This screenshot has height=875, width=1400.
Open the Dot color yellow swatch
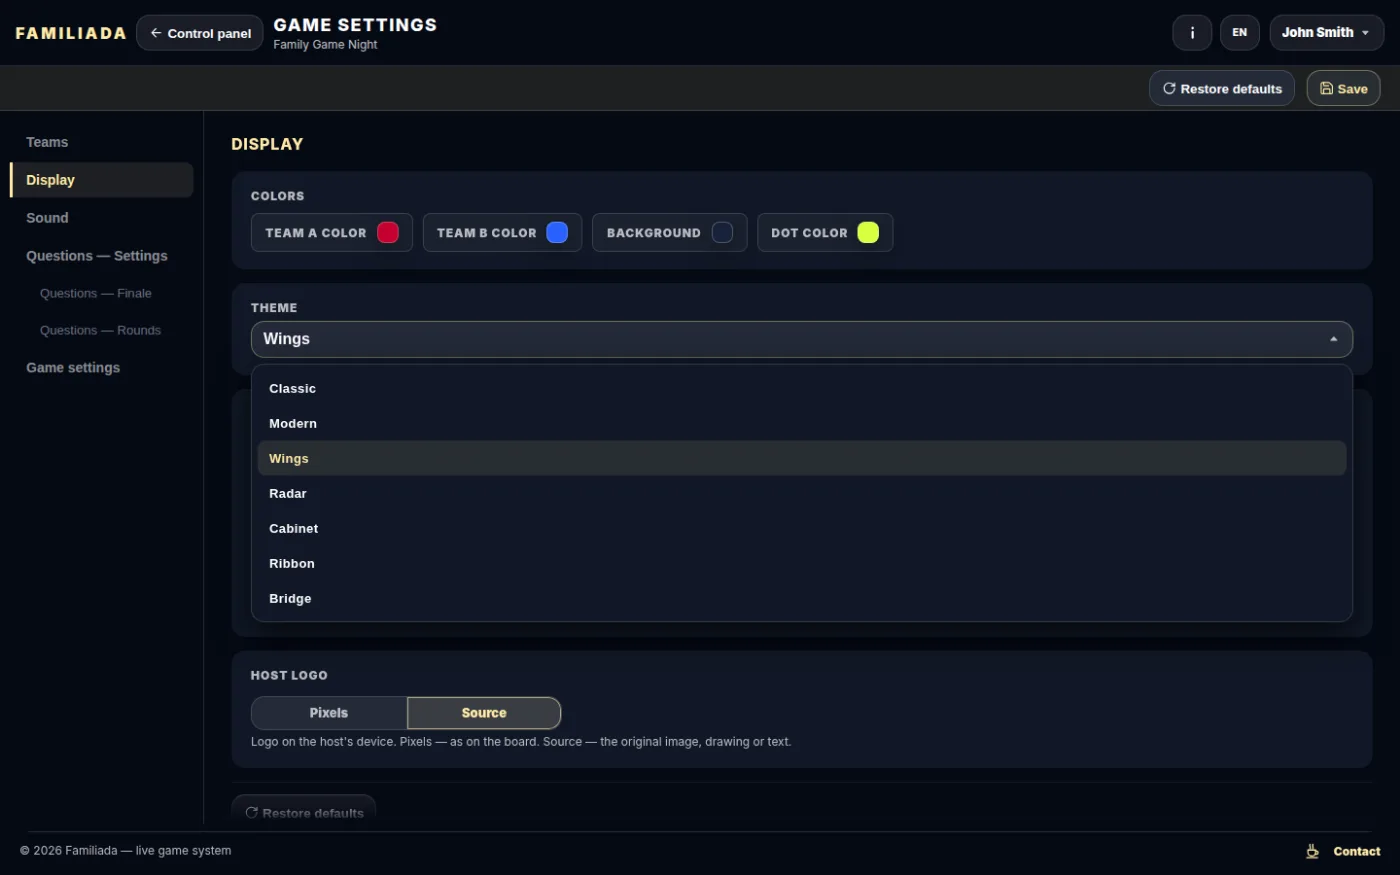tap(868, 232)
